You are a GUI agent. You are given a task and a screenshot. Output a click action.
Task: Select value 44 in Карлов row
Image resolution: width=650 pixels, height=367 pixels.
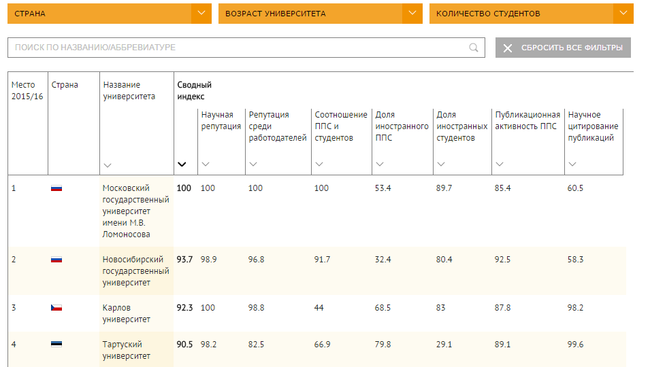coord(318,308)
